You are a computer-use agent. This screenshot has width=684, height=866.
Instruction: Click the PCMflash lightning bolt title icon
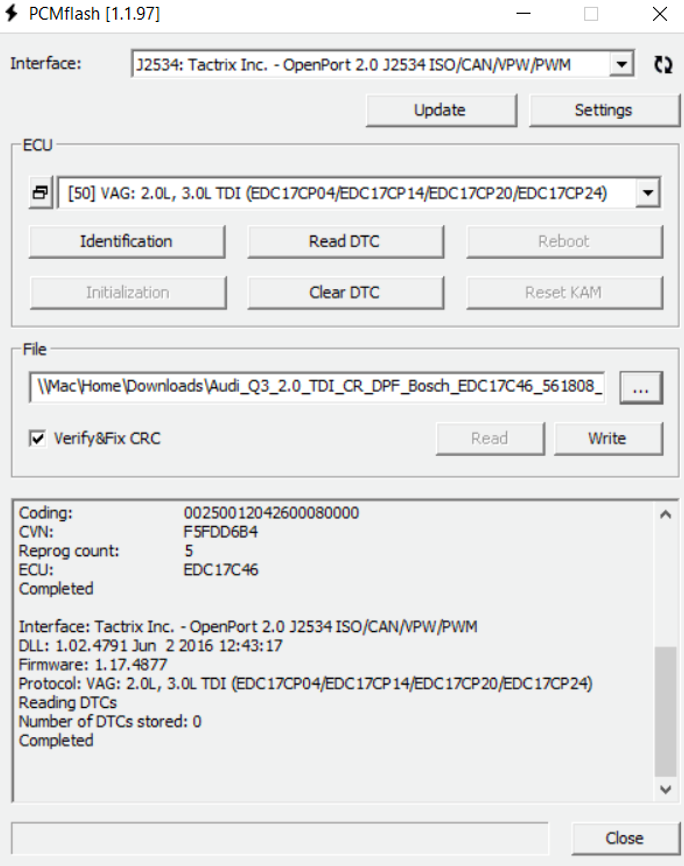point(11,13)
